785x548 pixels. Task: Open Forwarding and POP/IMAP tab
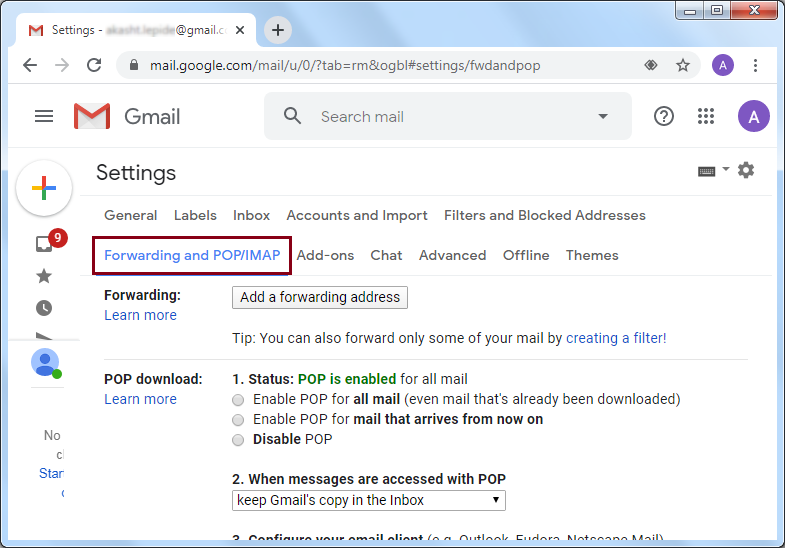click(x=192, y=255)
